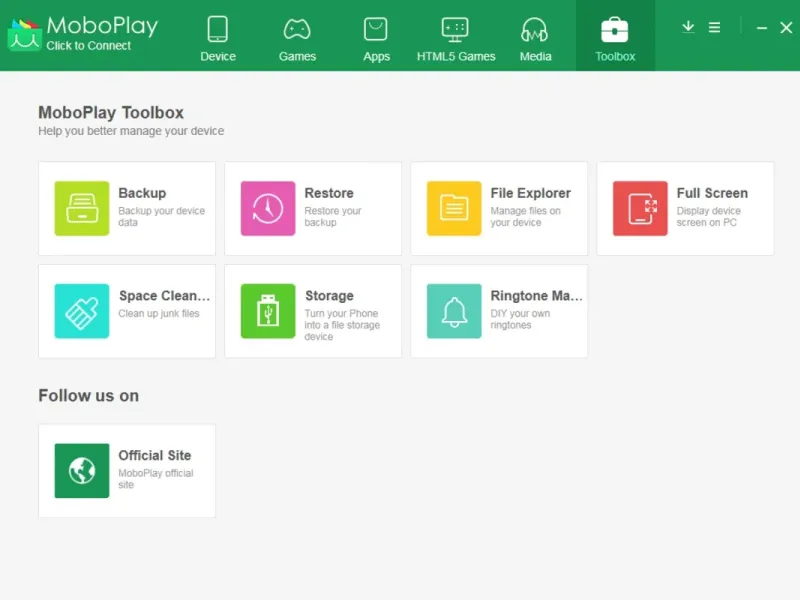Image resolution: width=800 pixels, height=600 pixels.
Task: Open the HTML5 Games monitor icon
Action: (455, 30)
